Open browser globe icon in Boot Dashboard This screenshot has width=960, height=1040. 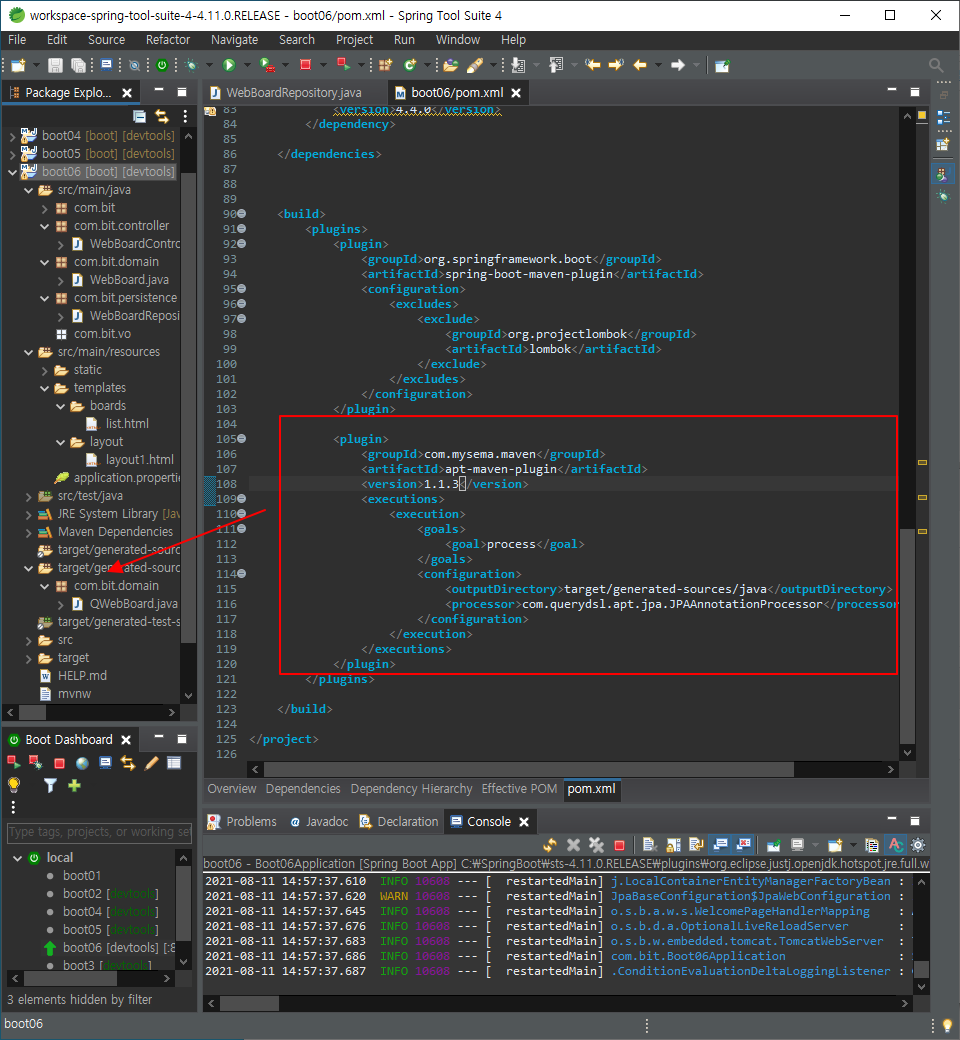pyautogui.click(x=82, y=763)
